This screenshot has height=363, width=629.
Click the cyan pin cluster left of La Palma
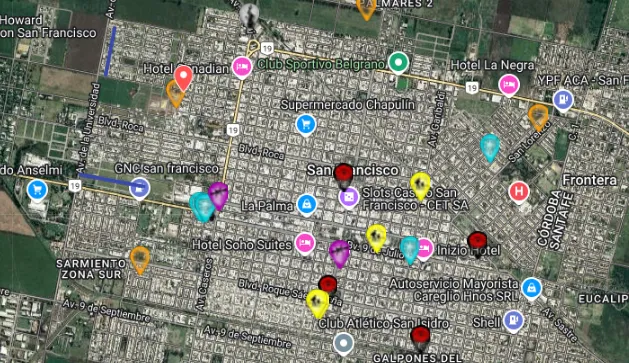click(203, 206)
